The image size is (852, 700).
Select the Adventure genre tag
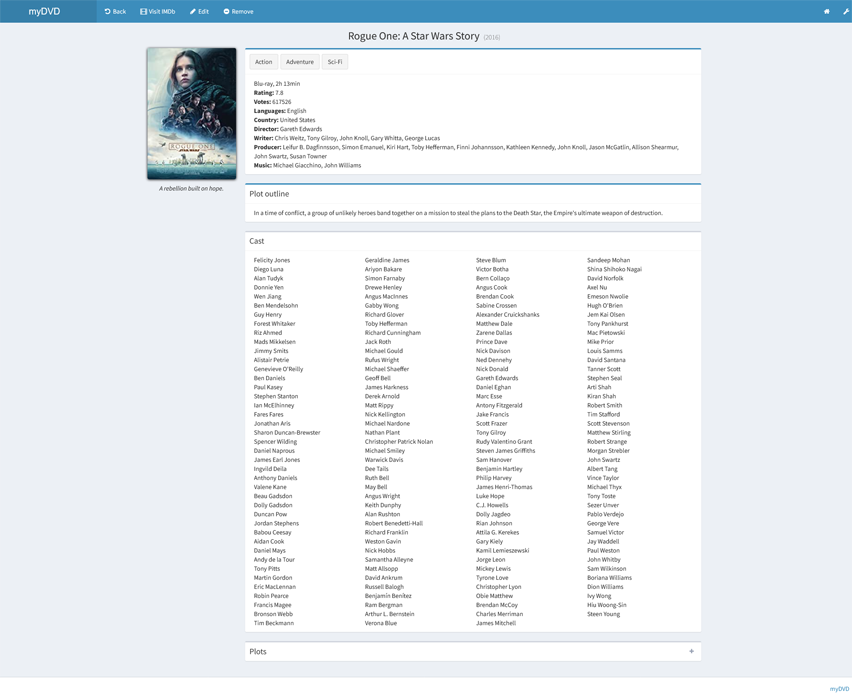pos(299,62)
